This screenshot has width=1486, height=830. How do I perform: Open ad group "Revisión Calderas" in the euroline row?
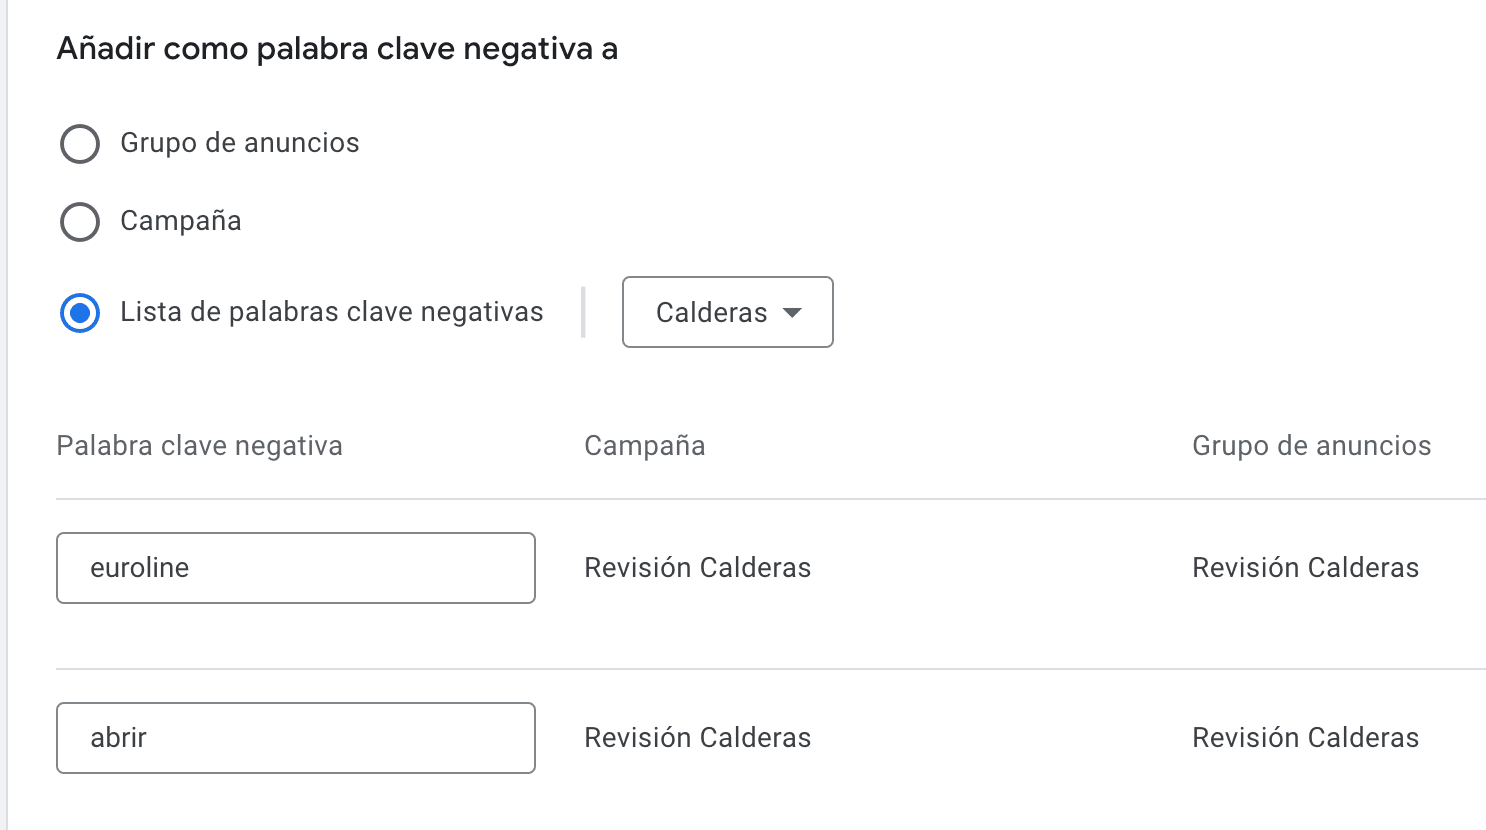click(1305, 568)
